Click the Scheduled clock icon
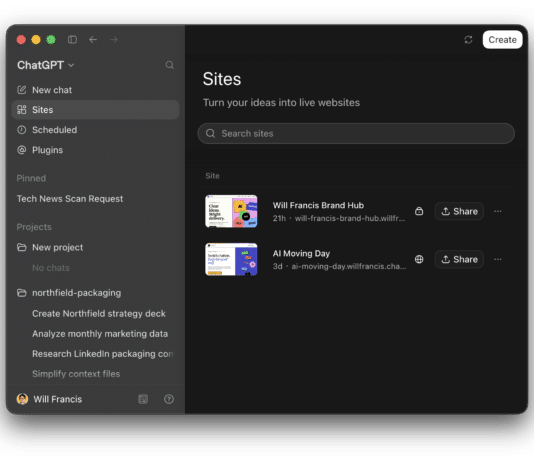 pyautogui.click(x=21, y=130)
